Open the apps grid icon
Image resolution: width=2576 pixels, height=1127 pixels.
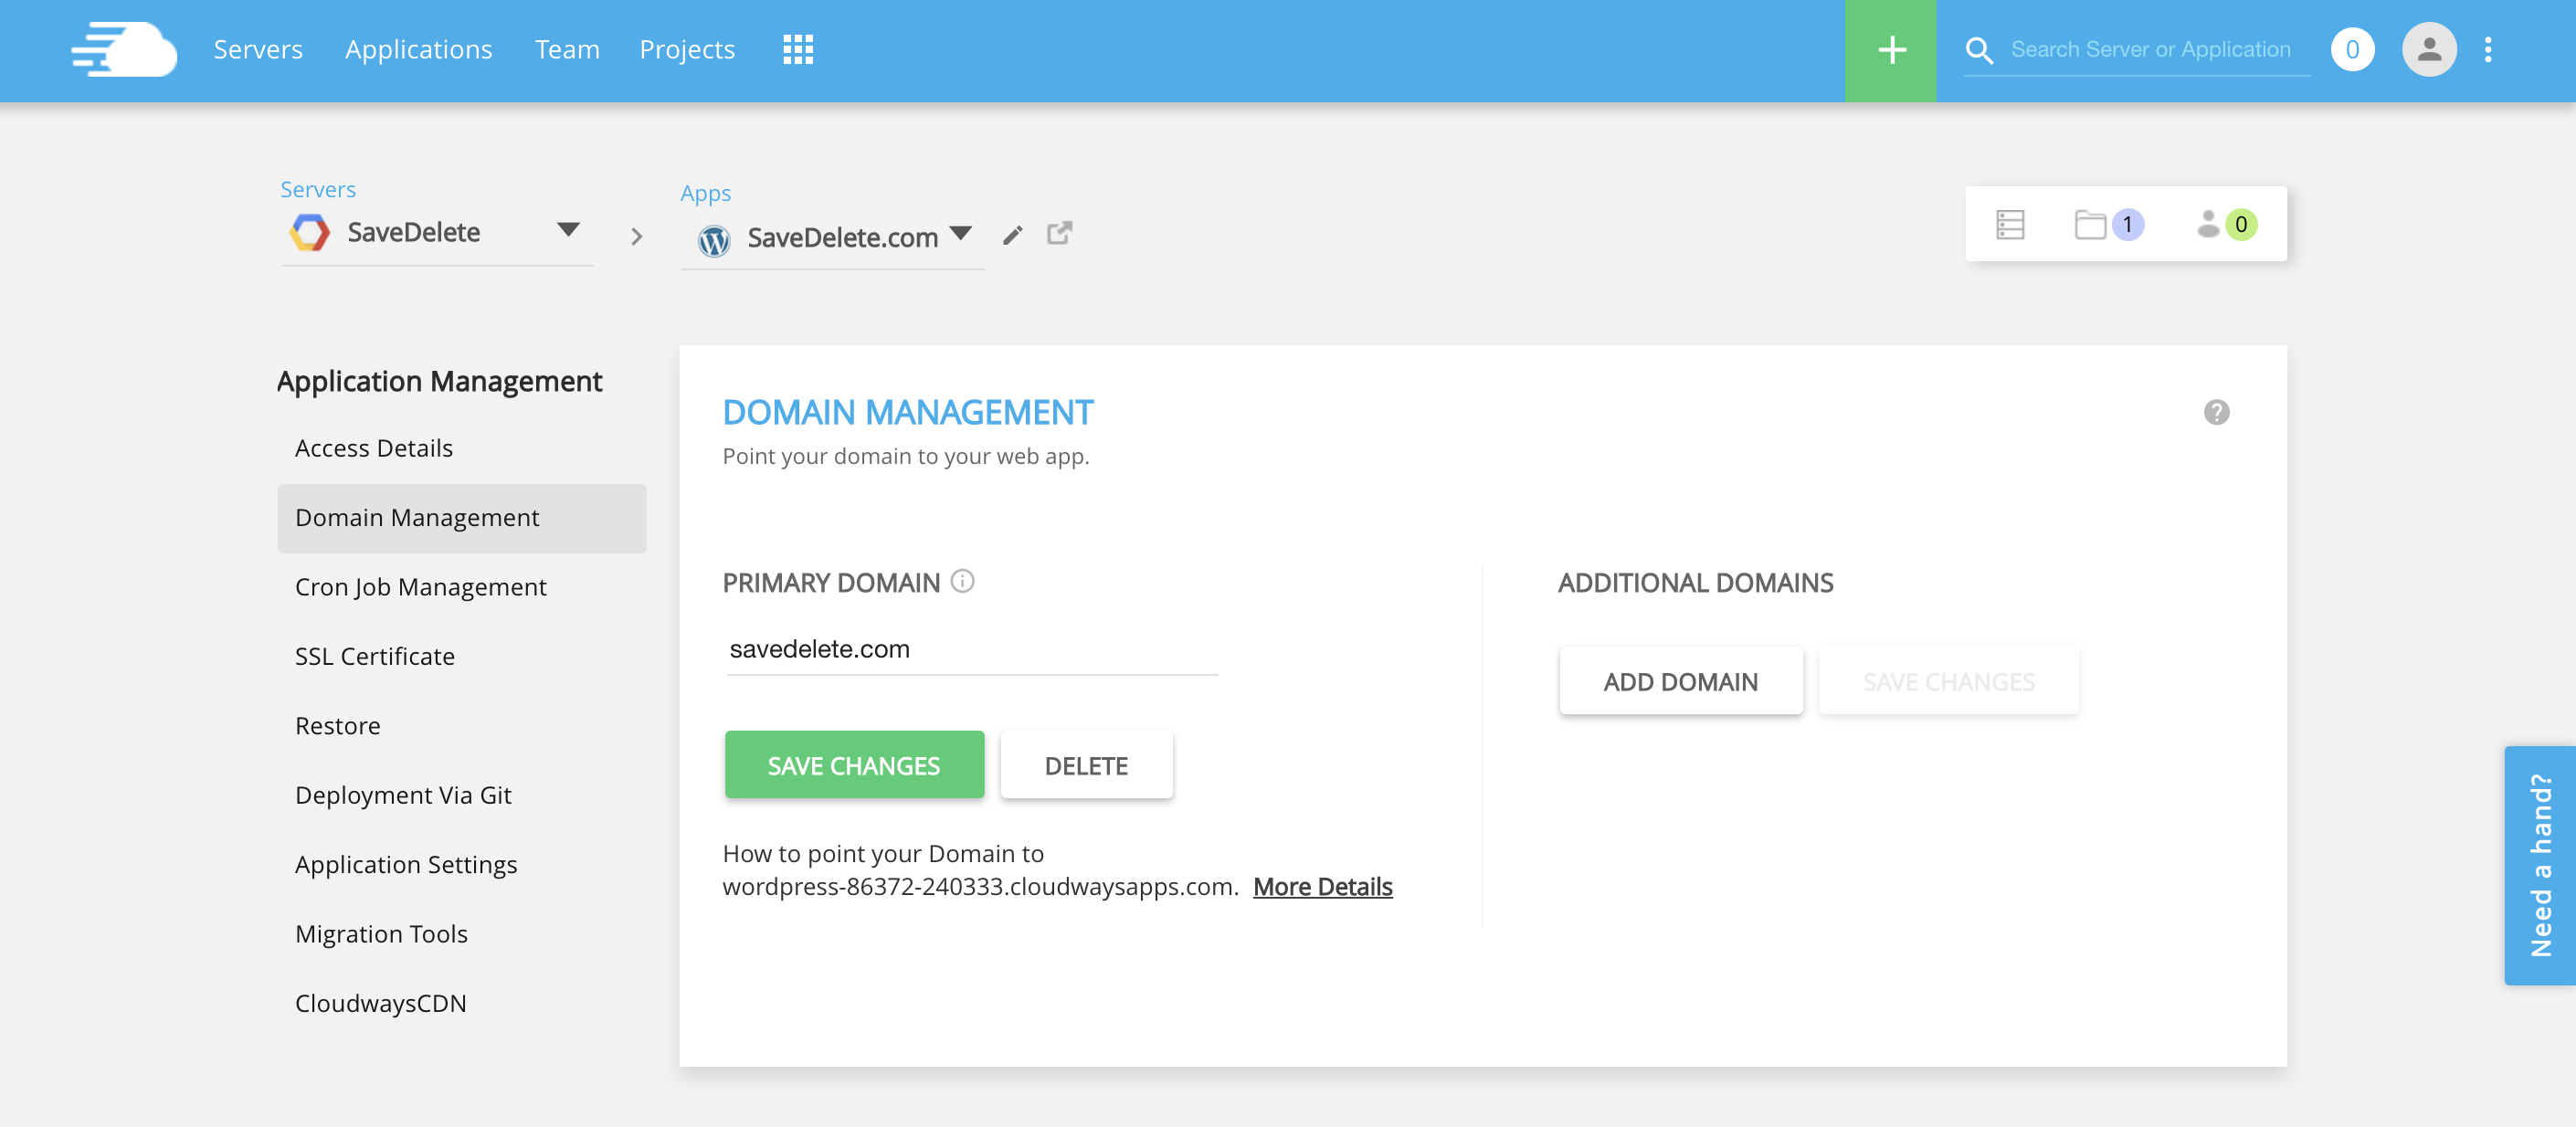797,49
